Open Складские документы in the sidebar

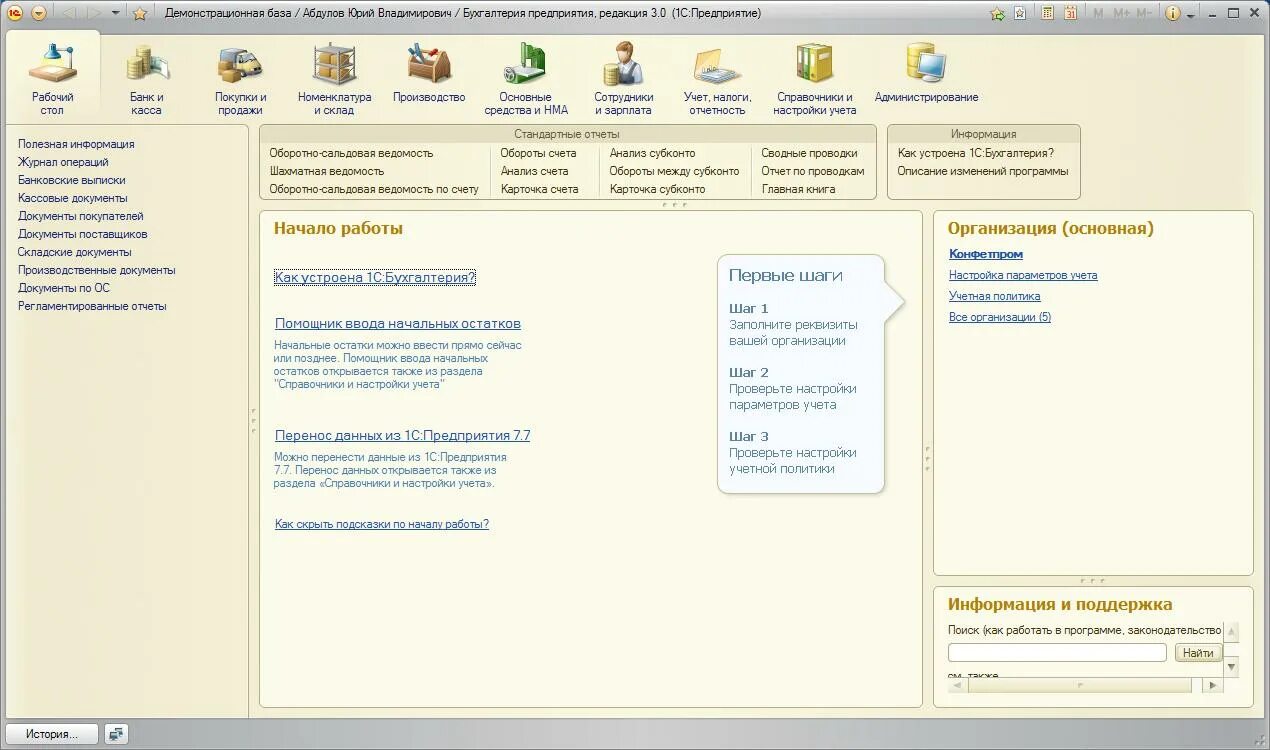point(75,252)
